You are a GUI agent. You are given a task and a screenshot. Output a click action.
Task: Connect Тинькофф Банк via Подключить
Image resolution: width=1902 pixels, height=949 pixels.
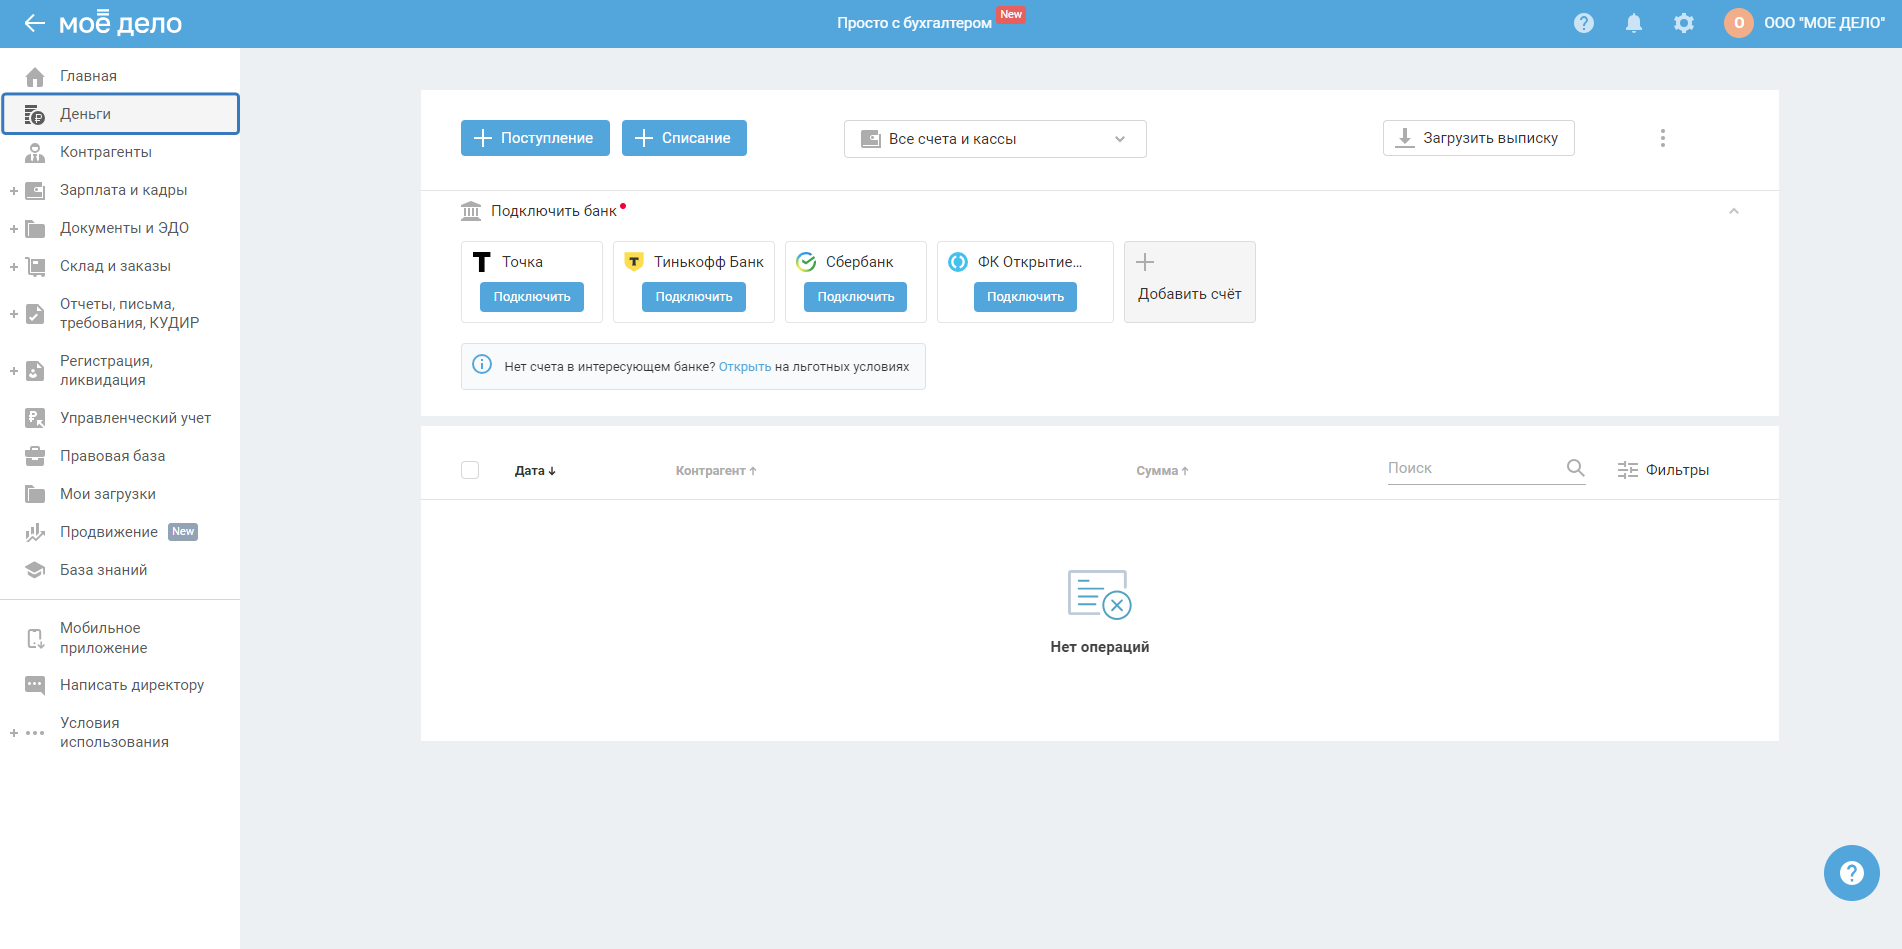694,297
